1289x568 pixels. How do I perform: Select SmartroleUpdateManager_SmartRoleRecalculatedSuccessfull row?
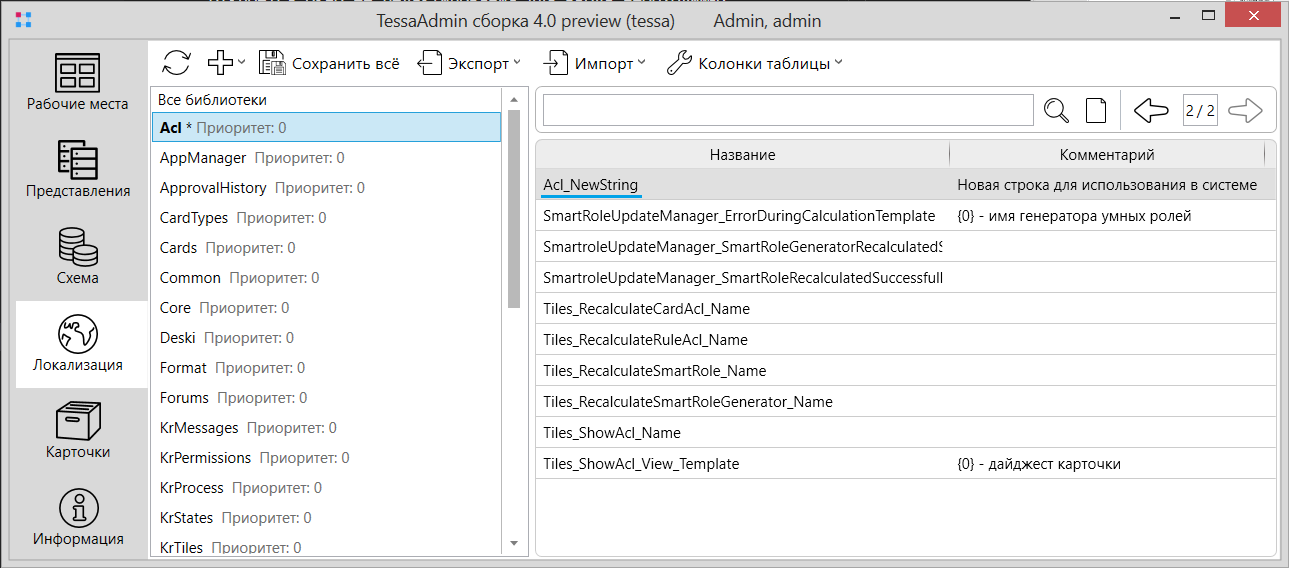click(906, 278)
